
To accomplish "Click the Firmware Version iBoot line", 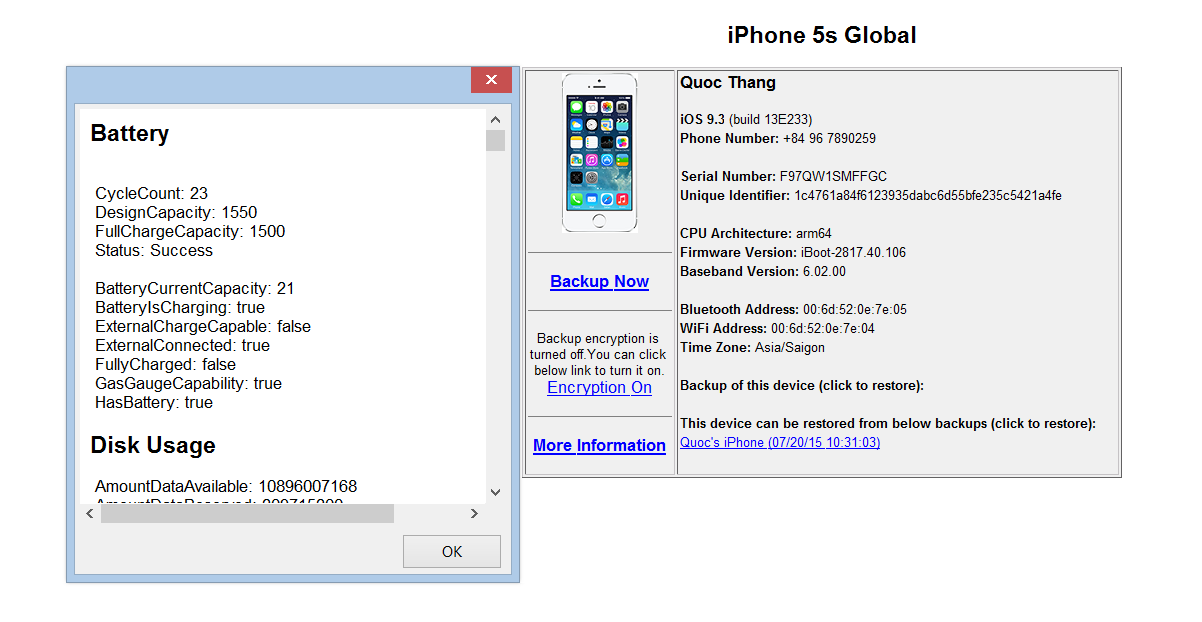I will pyautogui.click(x=793, y=252).
